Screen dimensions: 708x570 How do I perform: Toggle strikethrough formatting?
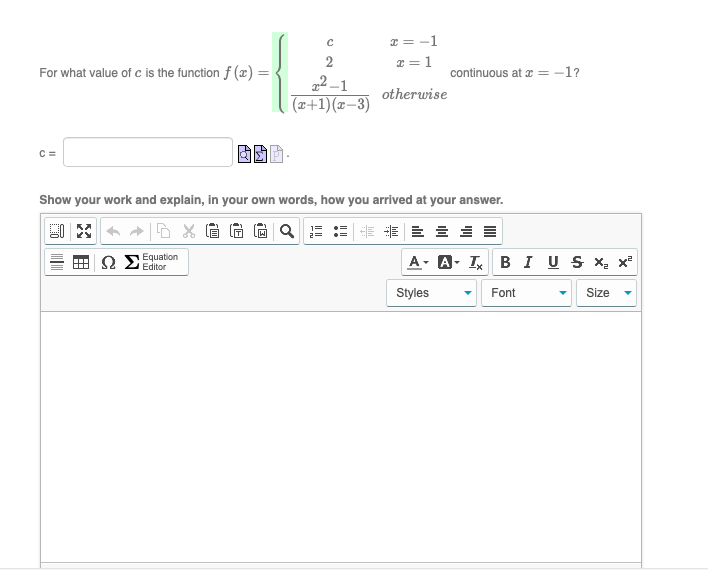[x=577, y=262]
